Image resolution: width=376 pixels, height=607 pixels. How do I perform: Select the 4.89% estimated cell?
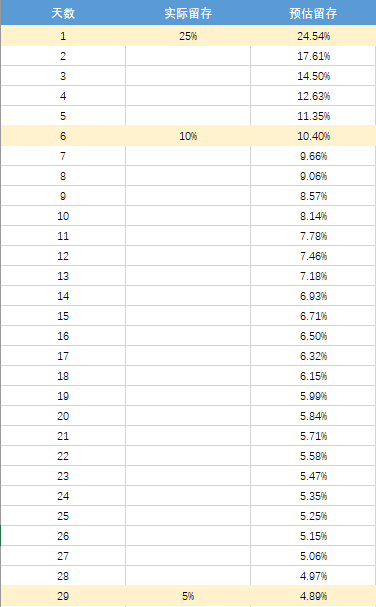click(x=313, y=596)
